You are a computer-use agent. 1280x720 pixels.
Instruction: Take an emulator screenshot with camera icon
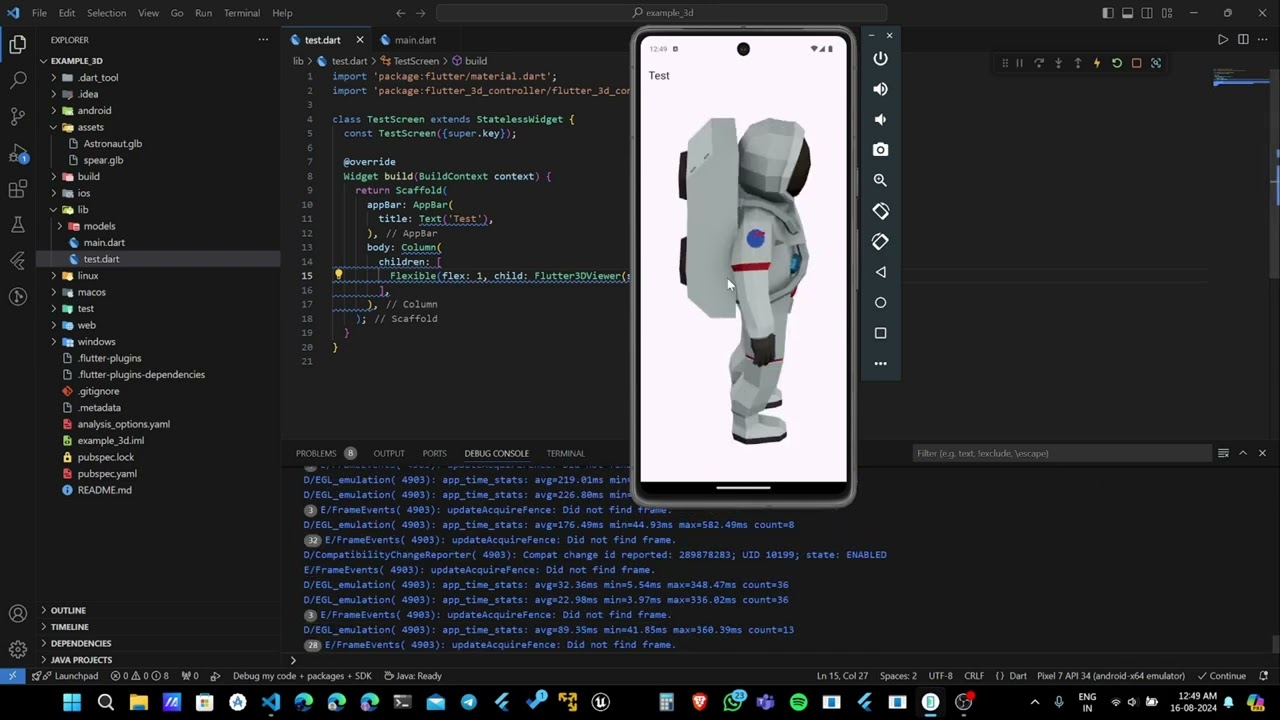[x=880, y=150]
